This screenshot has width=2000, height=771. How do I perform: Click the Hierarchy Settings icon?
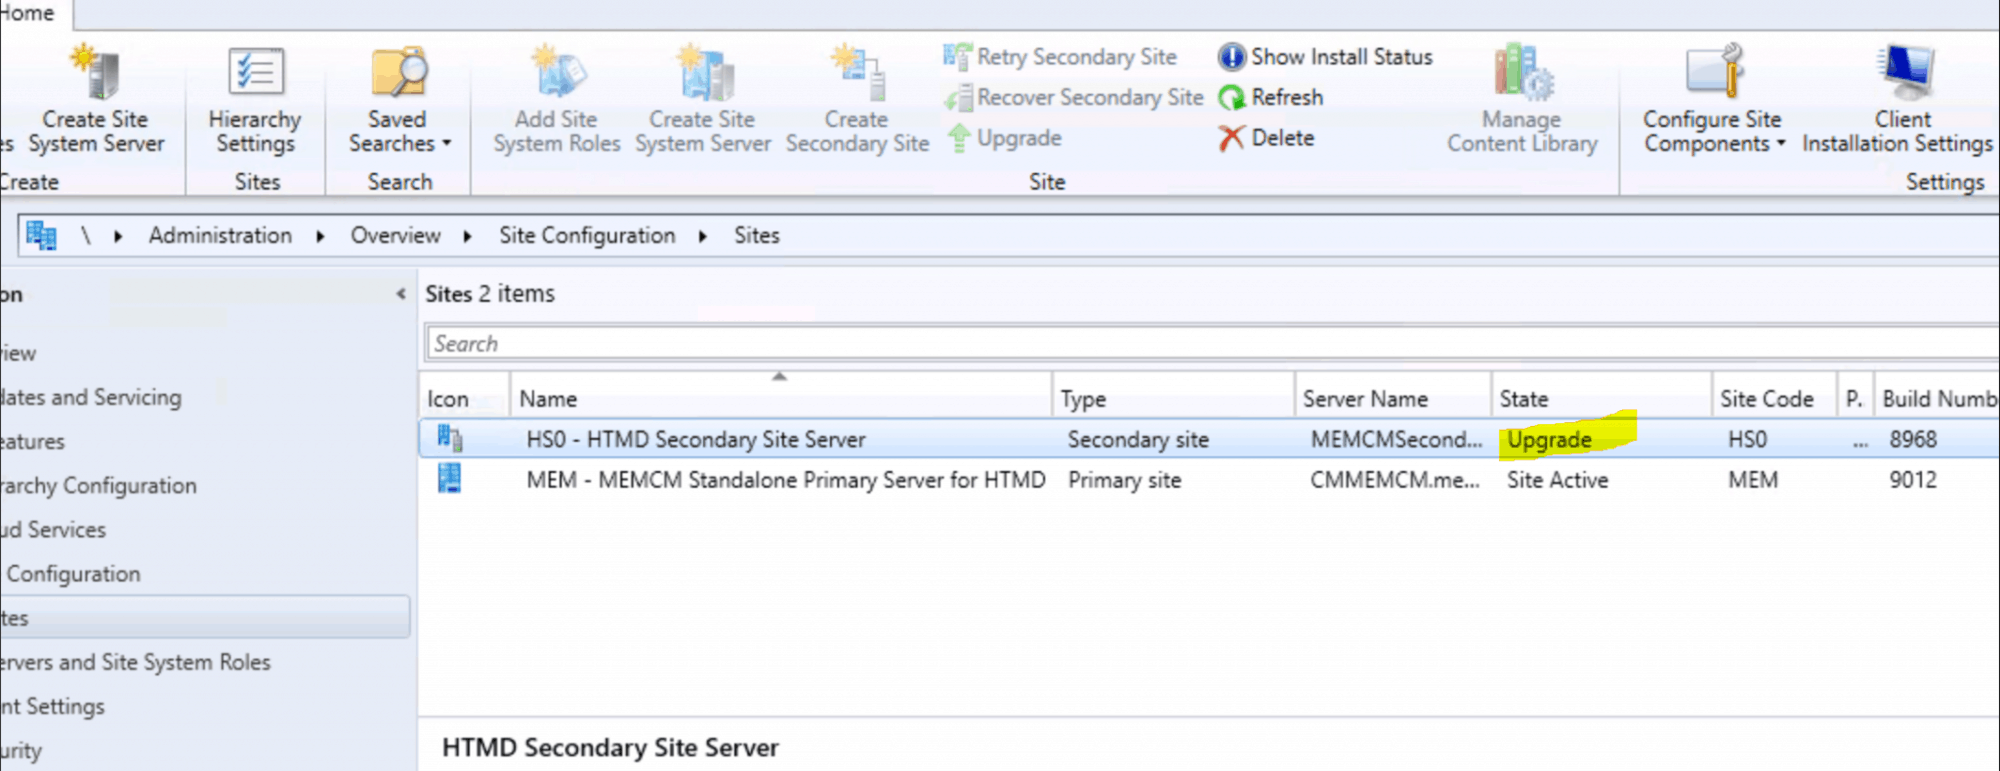(255, 73)
